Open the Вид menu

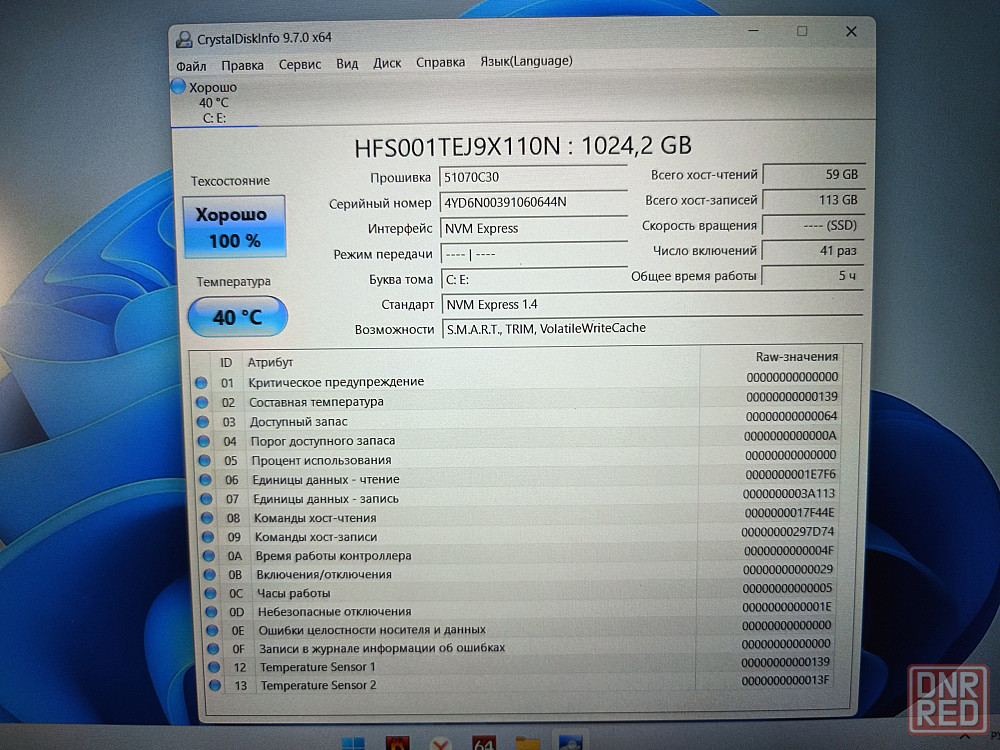[347, 64]
